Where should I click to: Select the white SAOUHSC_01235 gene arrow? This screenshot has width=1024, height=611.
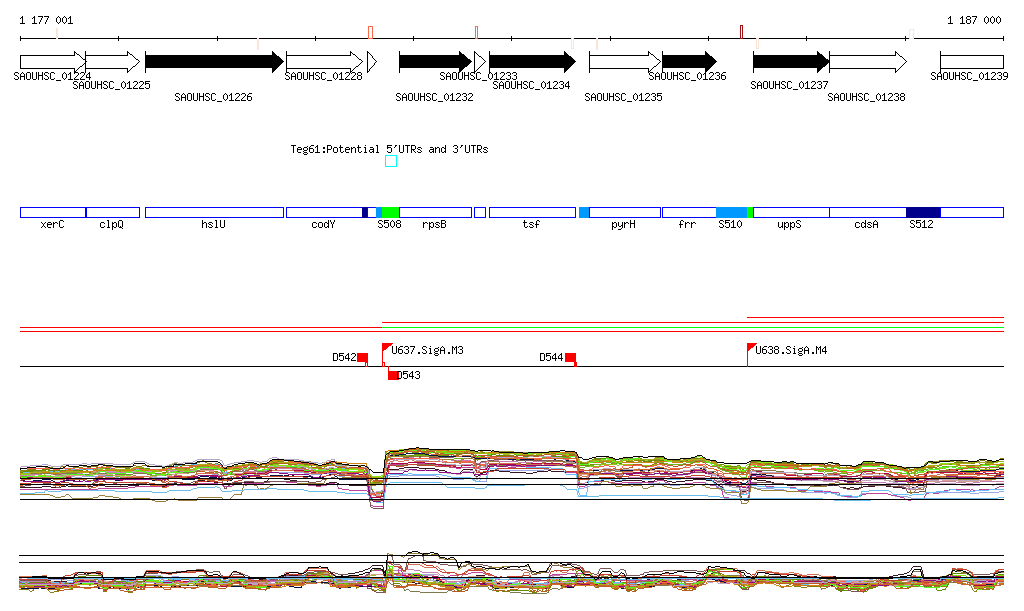pyautogui.click(x=624, y=62)
